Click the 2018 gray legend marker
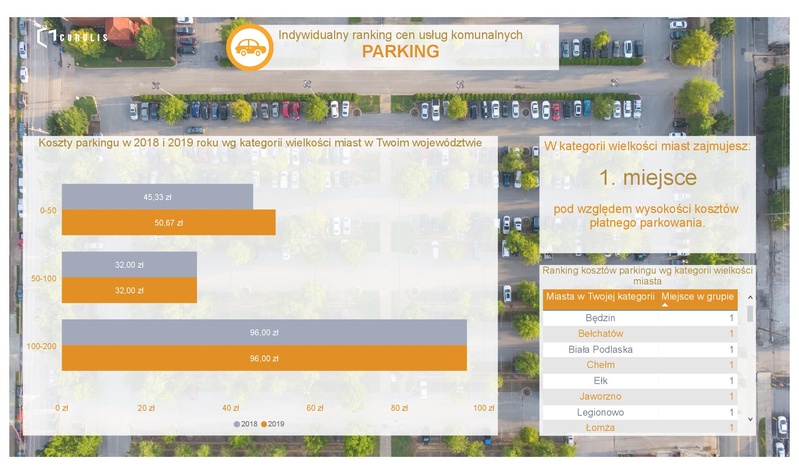This screenshot has height=474, width=799. [237, 424]
